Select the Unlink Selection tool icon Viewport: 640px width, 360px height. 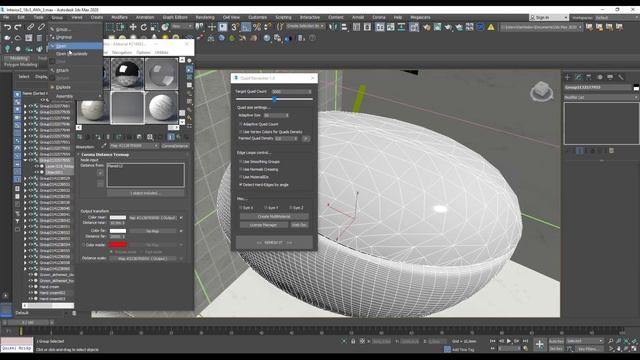coord(41,27)
